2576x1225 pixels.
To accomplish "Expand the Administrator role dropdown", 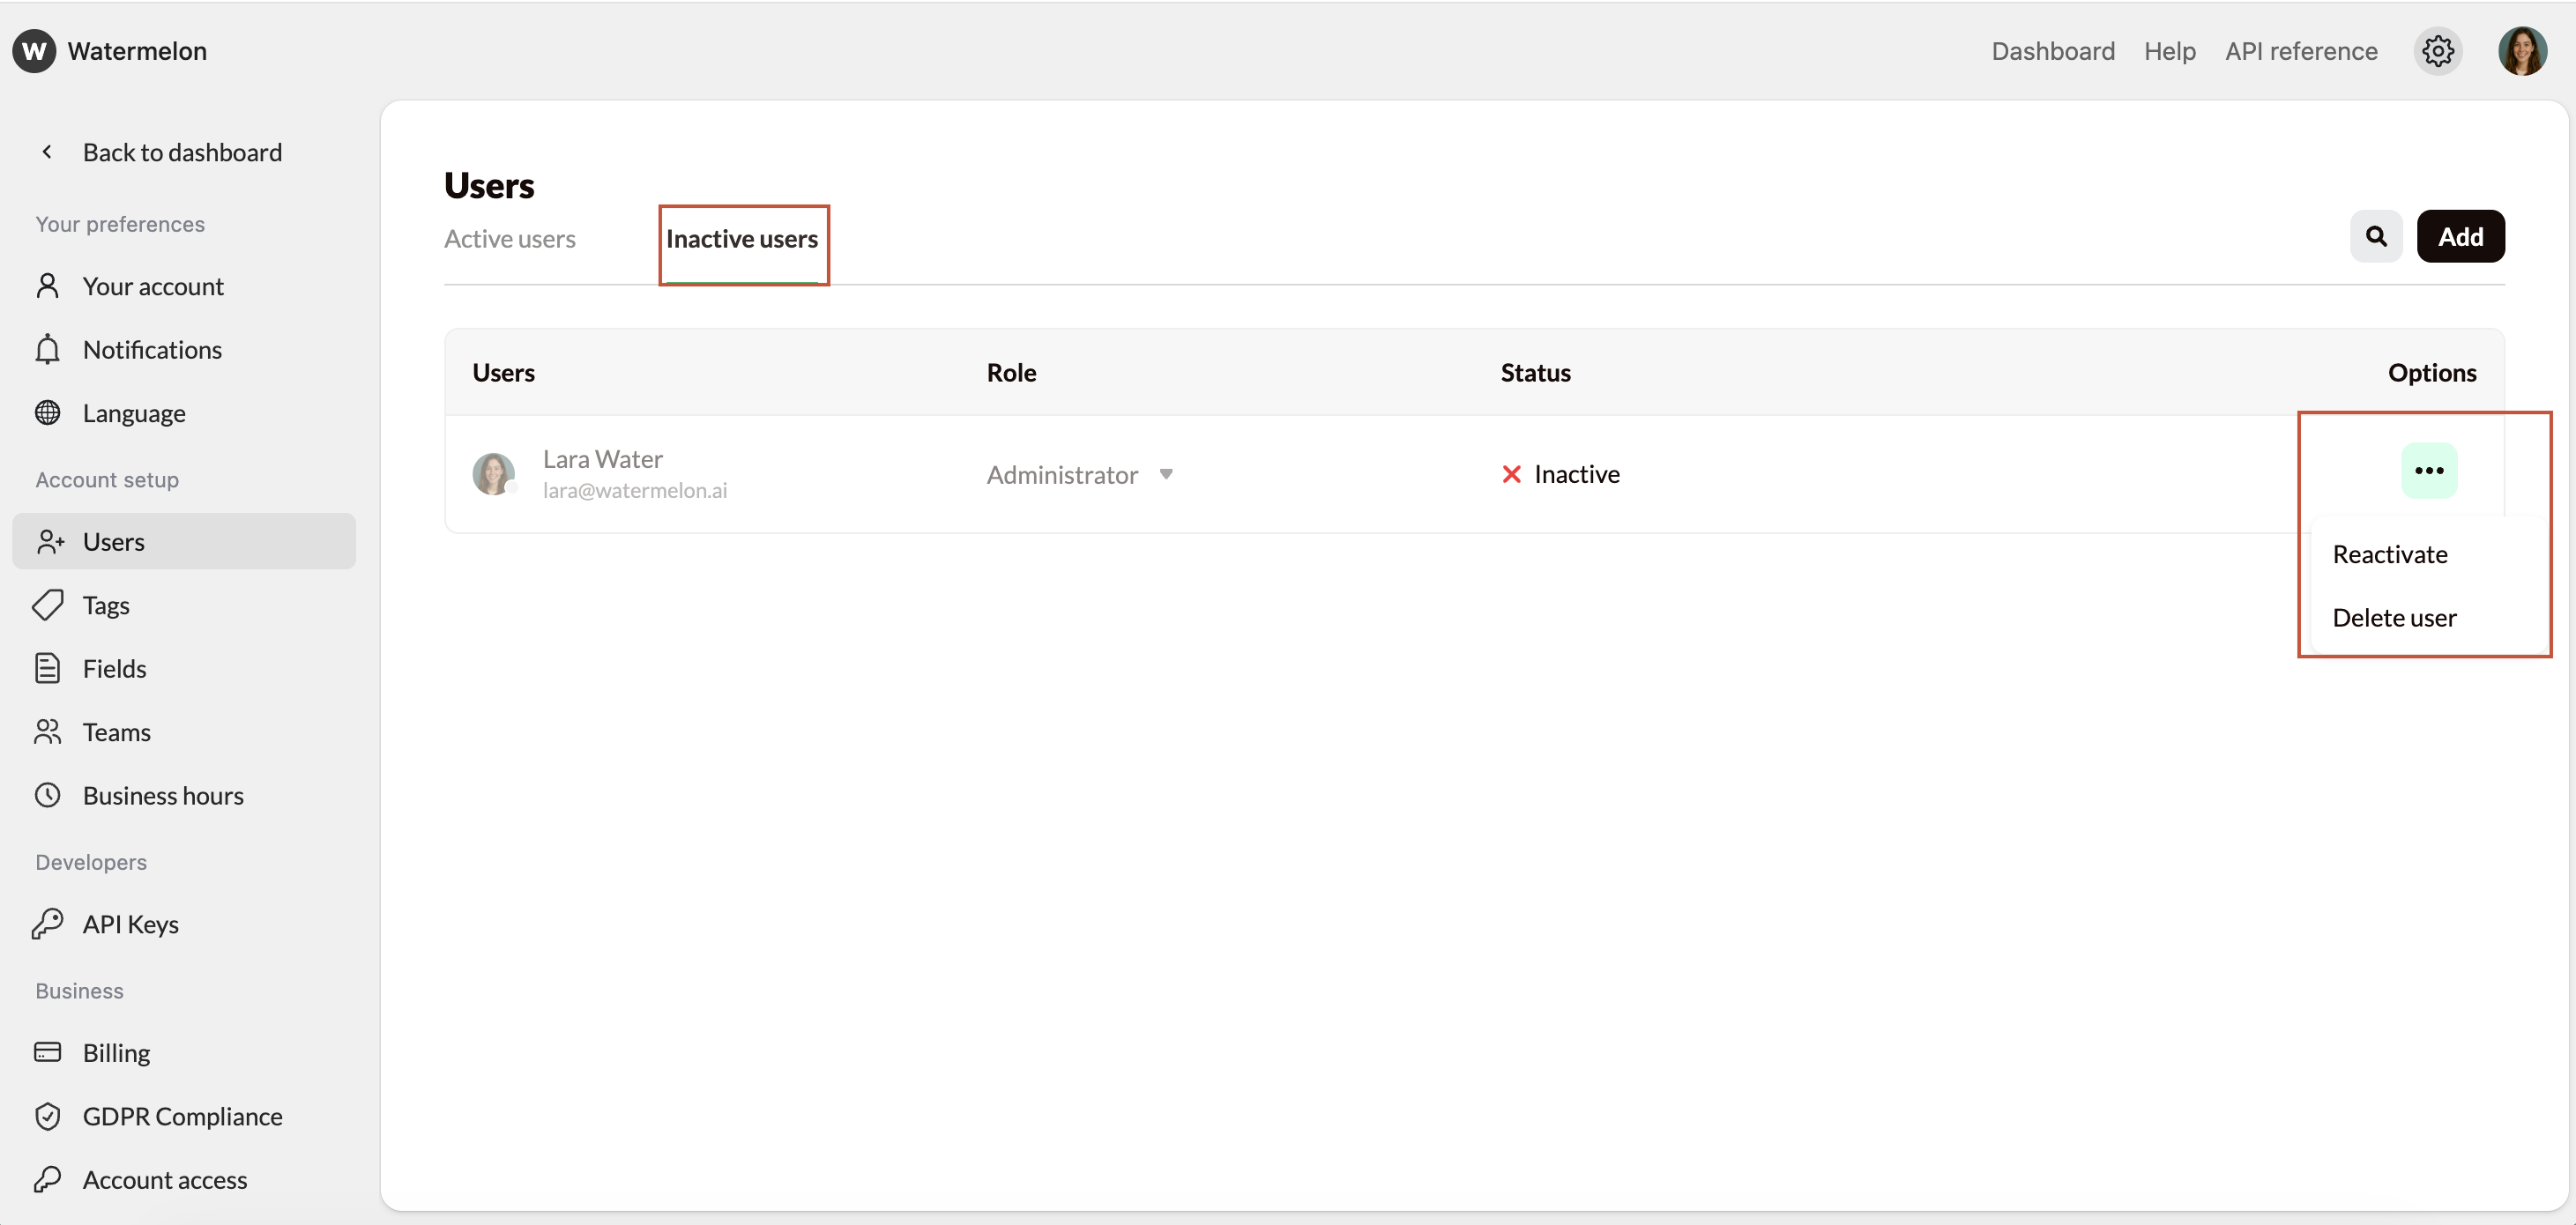I will [x=1166, y=474].
